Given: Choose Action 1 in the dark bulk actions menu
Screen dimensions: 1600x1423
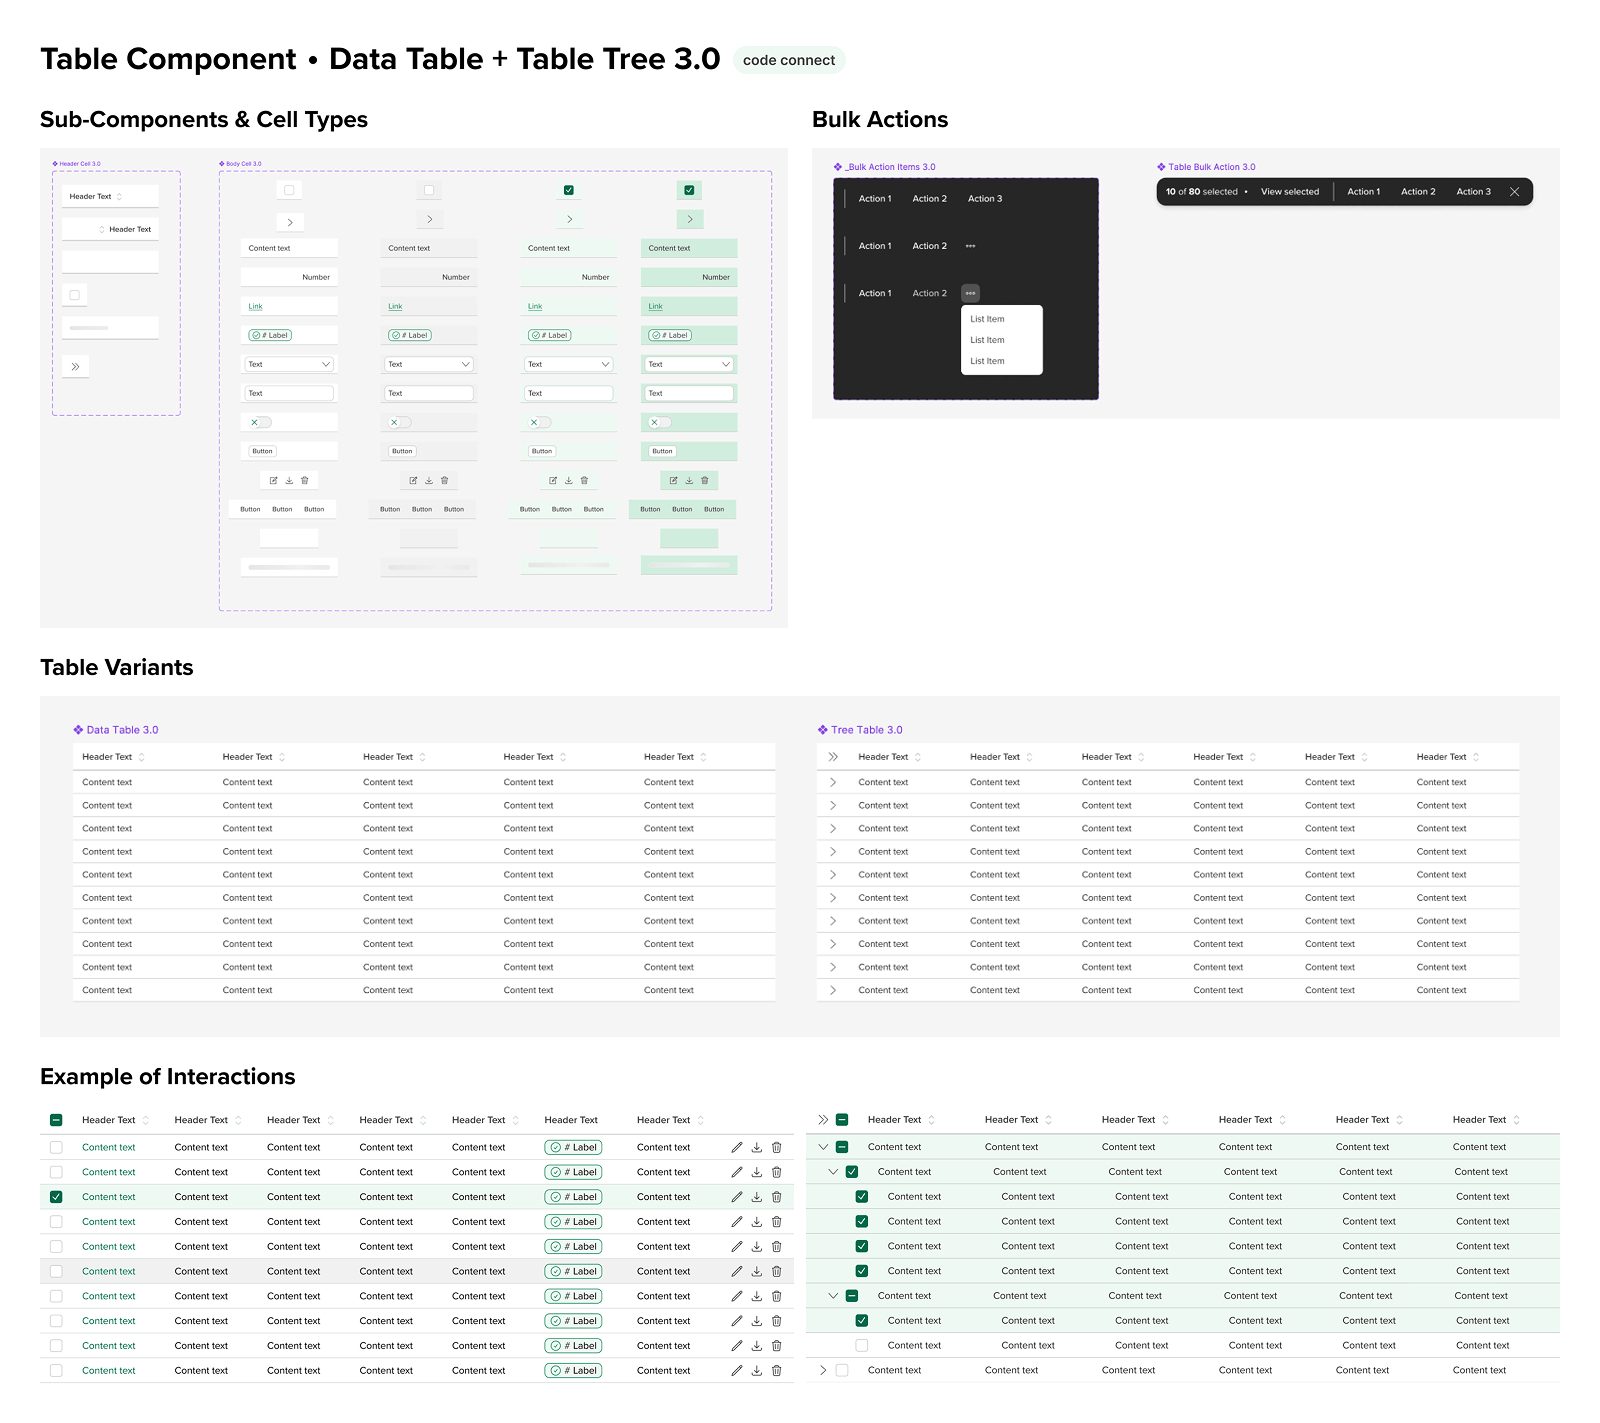Looking at the screenshot, I should pos(874,198).
